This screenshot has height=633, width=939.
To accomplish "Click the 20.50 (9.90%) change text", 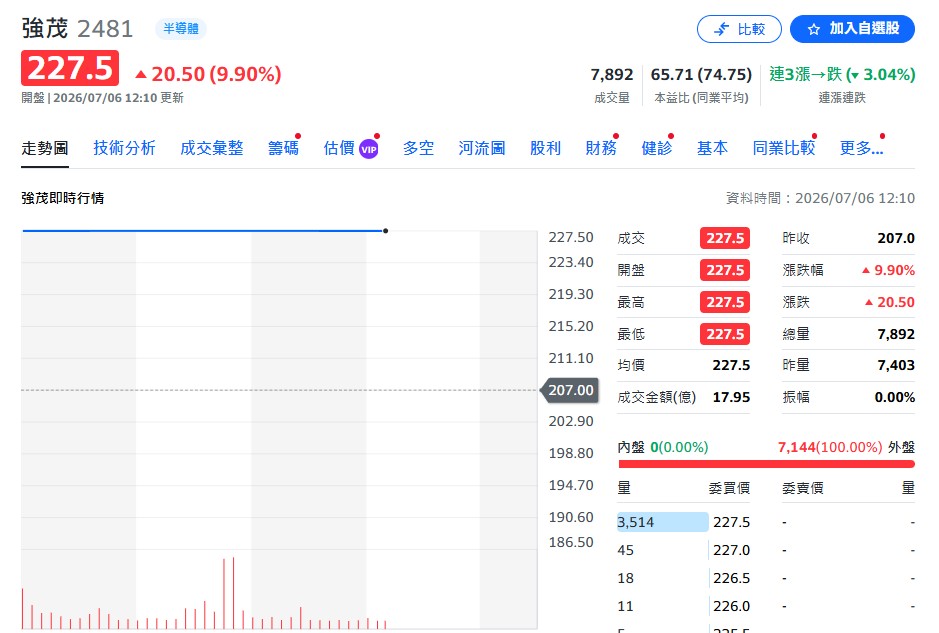I will [208, 74].
